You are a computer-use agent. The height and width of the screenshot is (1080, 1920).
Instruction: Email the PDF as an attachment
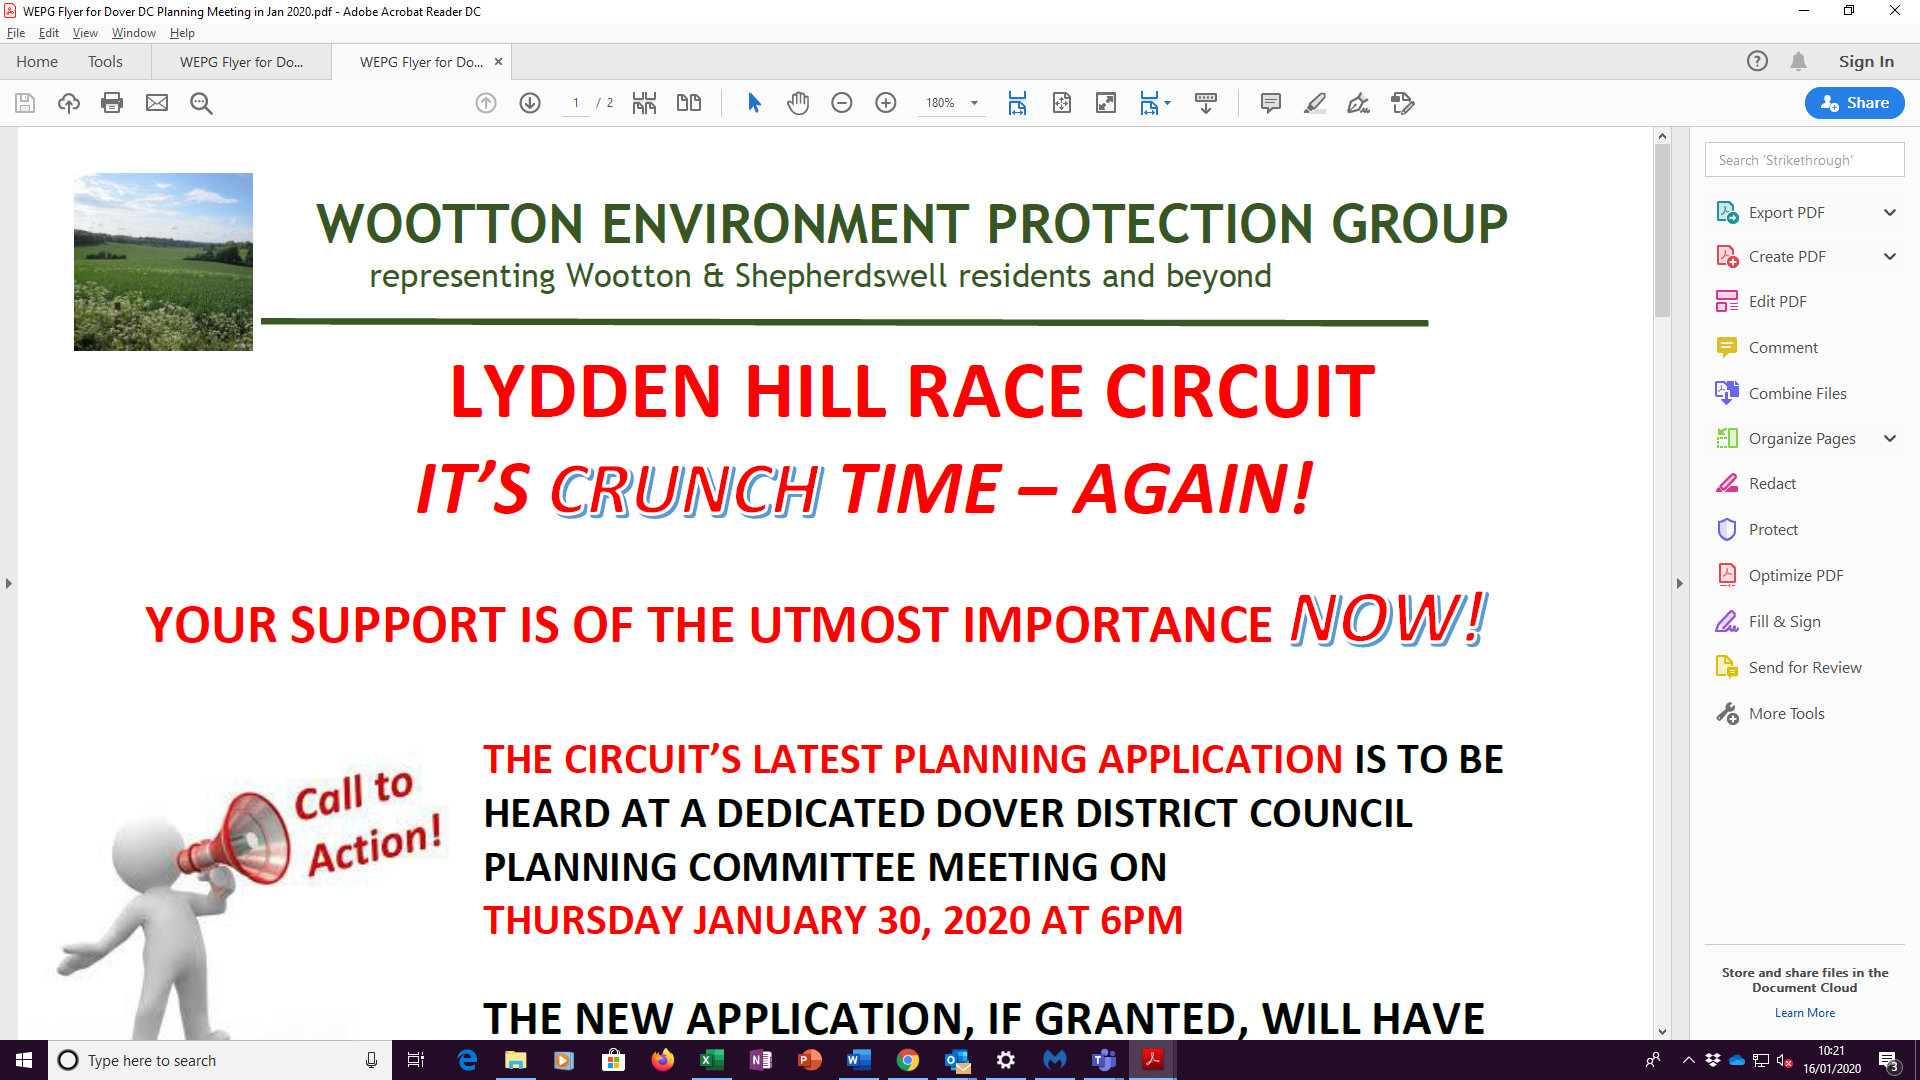156,103
